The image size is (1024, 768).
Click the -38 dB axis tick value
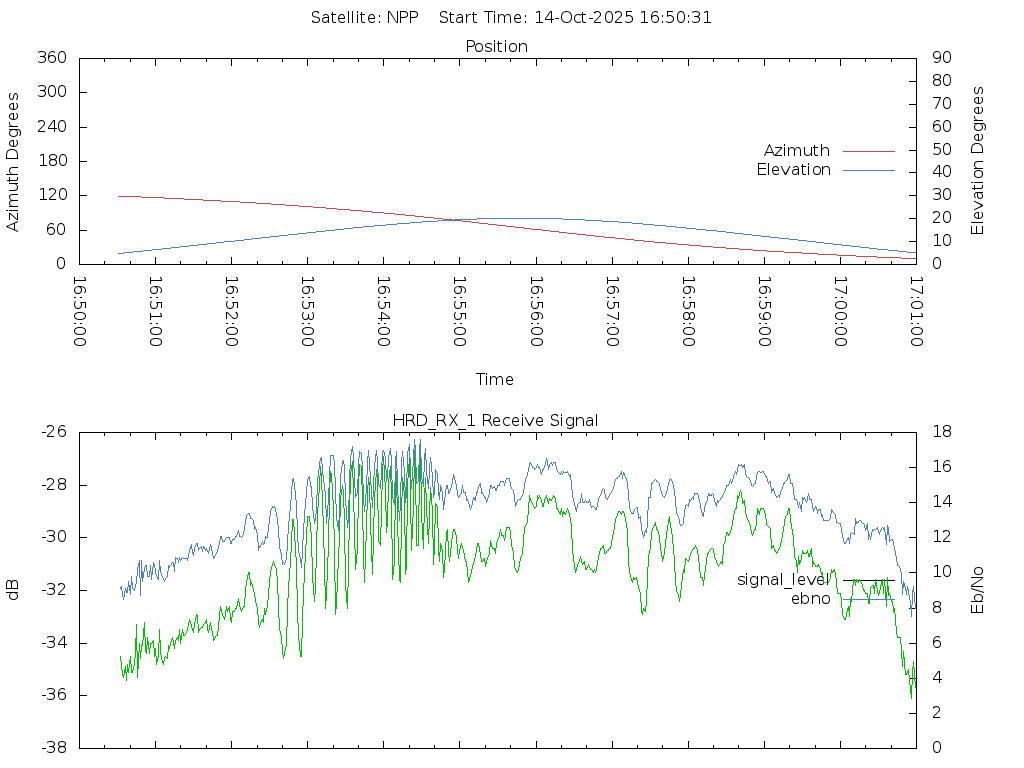pos(53,748)
